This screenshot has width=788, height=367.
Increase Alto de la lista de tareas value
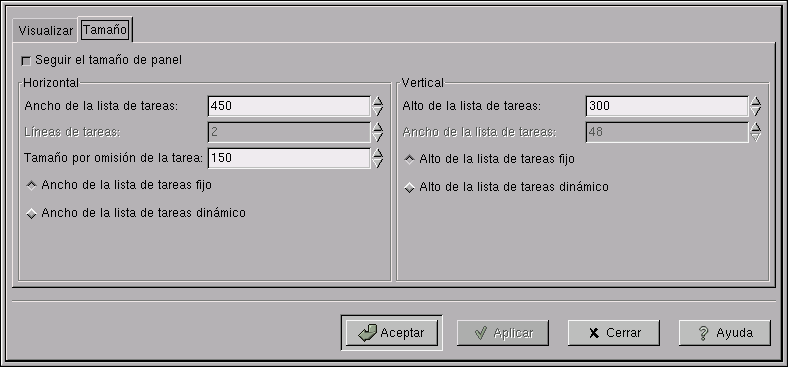[x=755, y=101]
